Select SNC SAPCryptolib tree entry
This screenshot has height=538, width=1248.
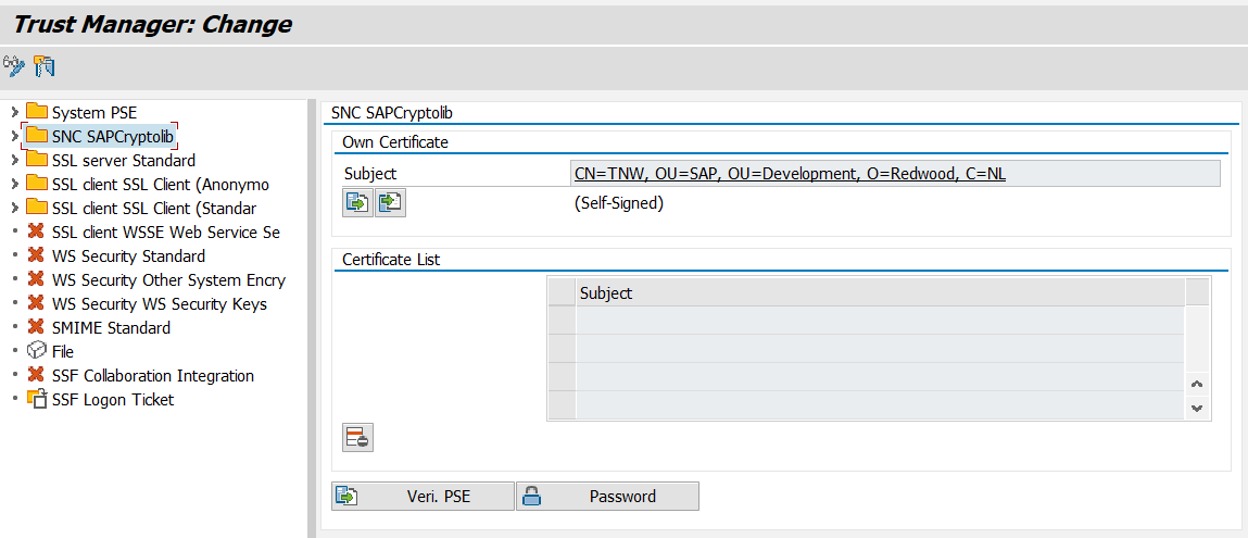point(113,136)
